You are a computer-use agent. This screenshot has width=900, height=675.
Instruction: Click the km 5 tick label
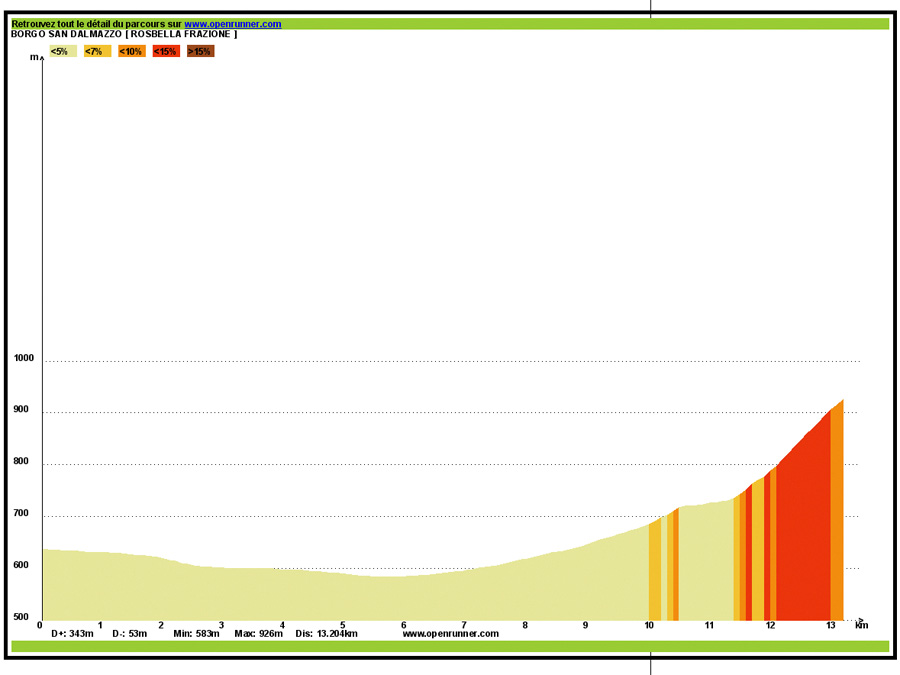pyautogui.click(x=343, y=625)
